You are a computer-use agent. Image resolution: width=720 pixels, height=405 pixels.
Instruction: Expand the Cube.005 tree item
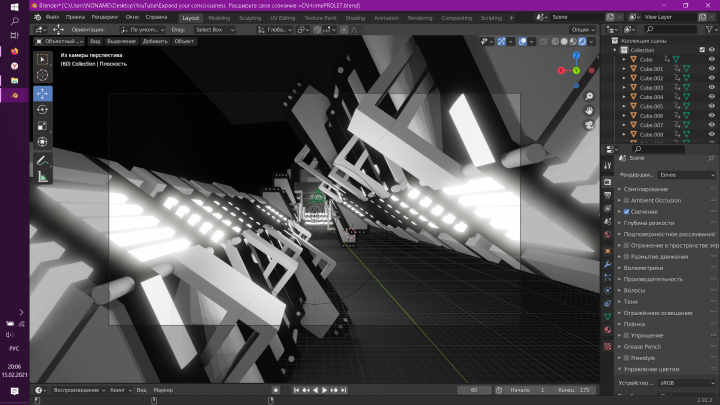coord(624,106)
